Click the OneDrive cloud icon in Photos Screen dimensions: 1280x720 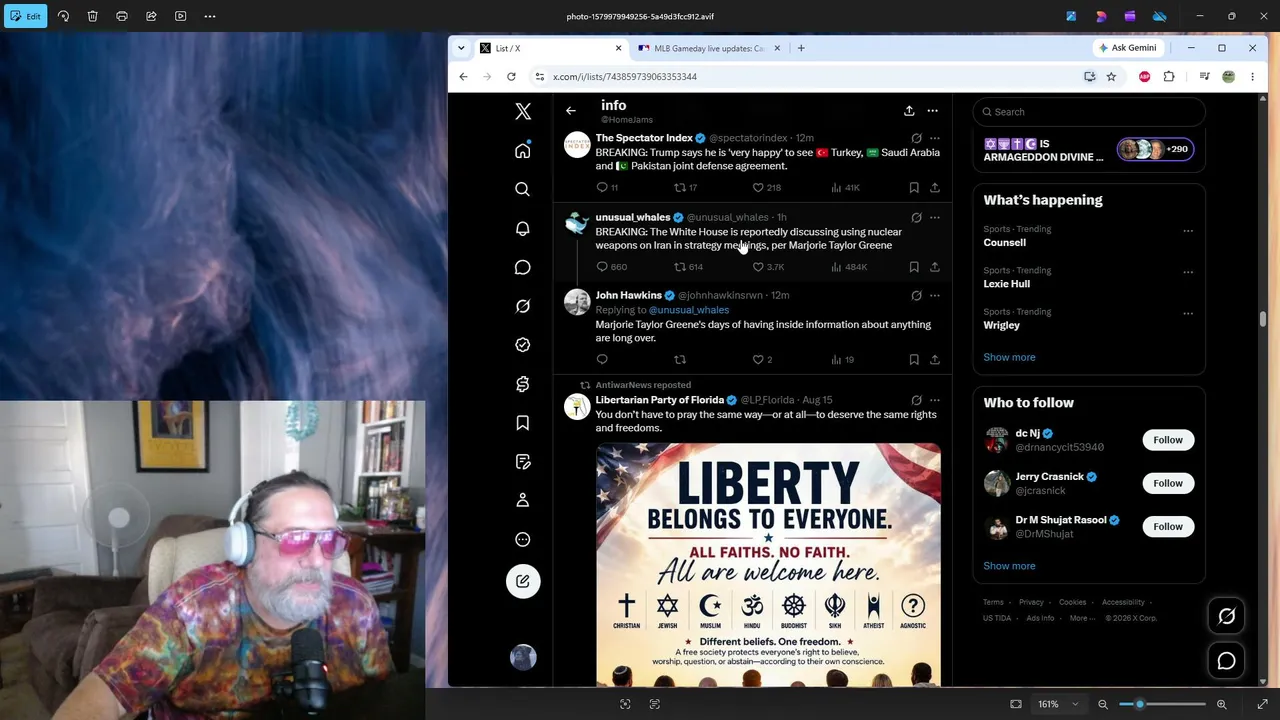coord(1159,16)
